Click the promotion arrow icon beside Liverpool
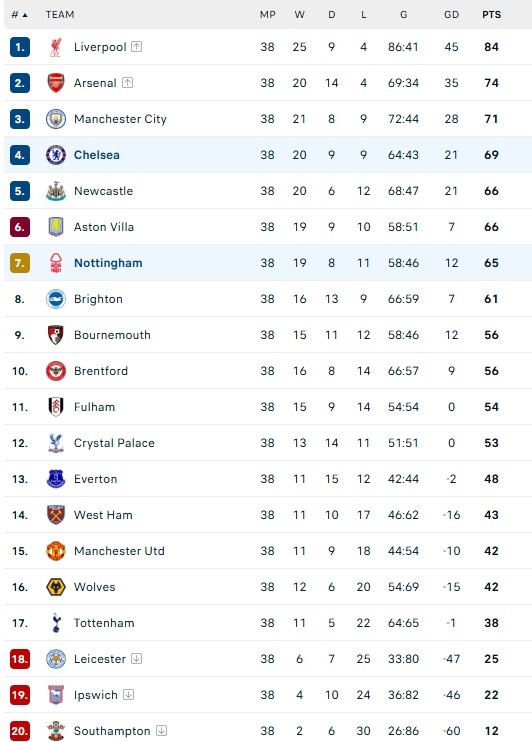532x742 pixels. point(136,46)
